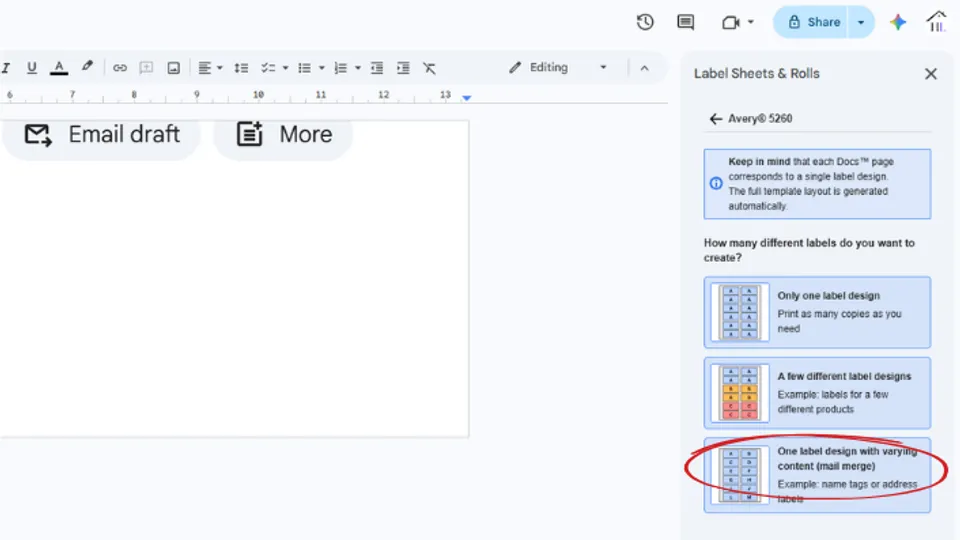Insert a link with chain icon
The width and height of the screenshot is (960, 540).
tap(120, 68)
